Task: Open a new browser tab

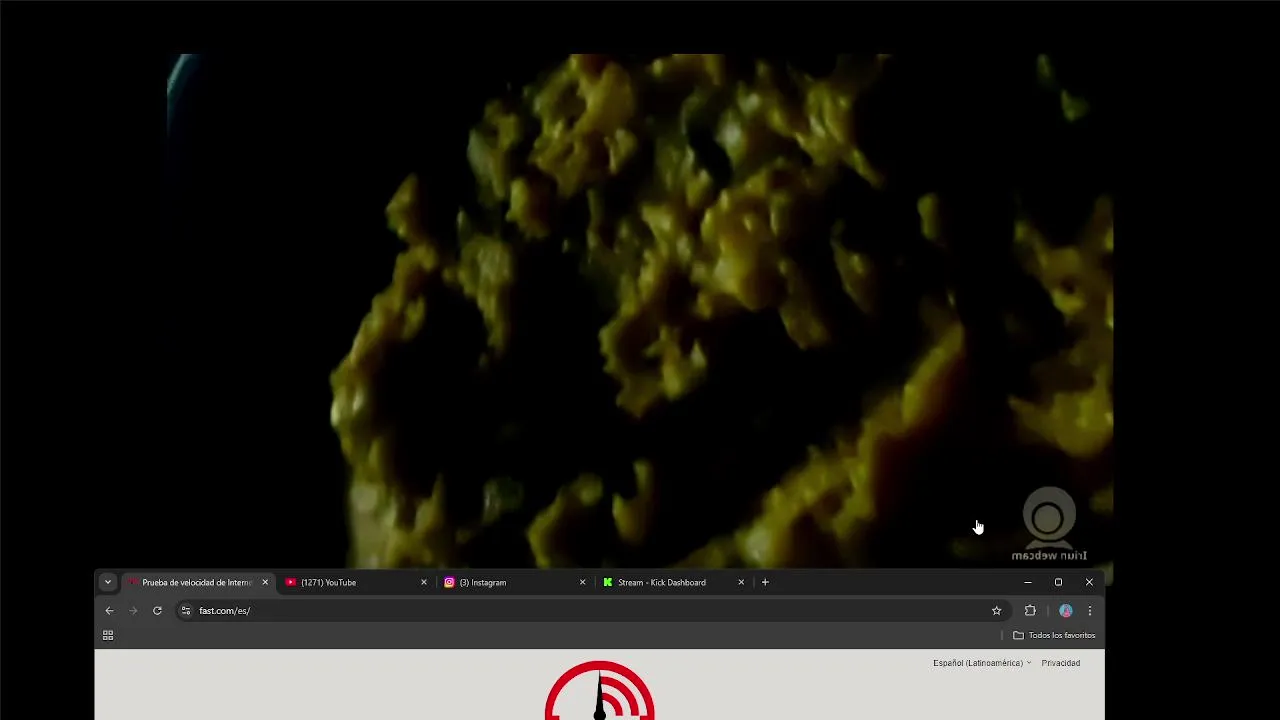Action: (765, 582)
